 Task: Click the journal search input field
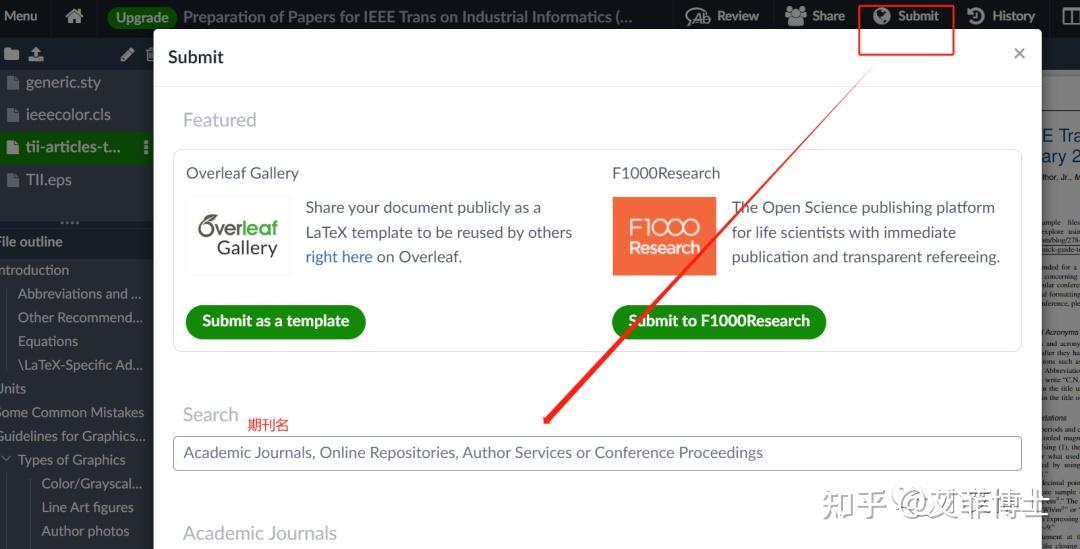point(597,453)
